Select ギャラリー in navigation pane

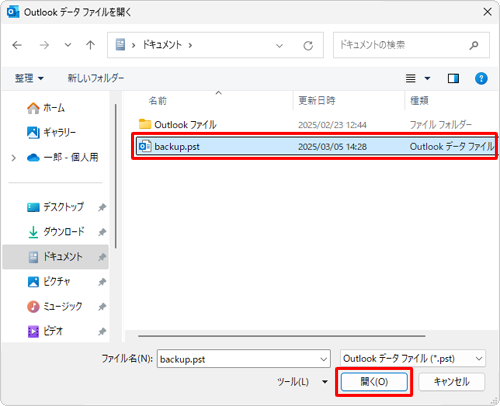click(51, 133)
